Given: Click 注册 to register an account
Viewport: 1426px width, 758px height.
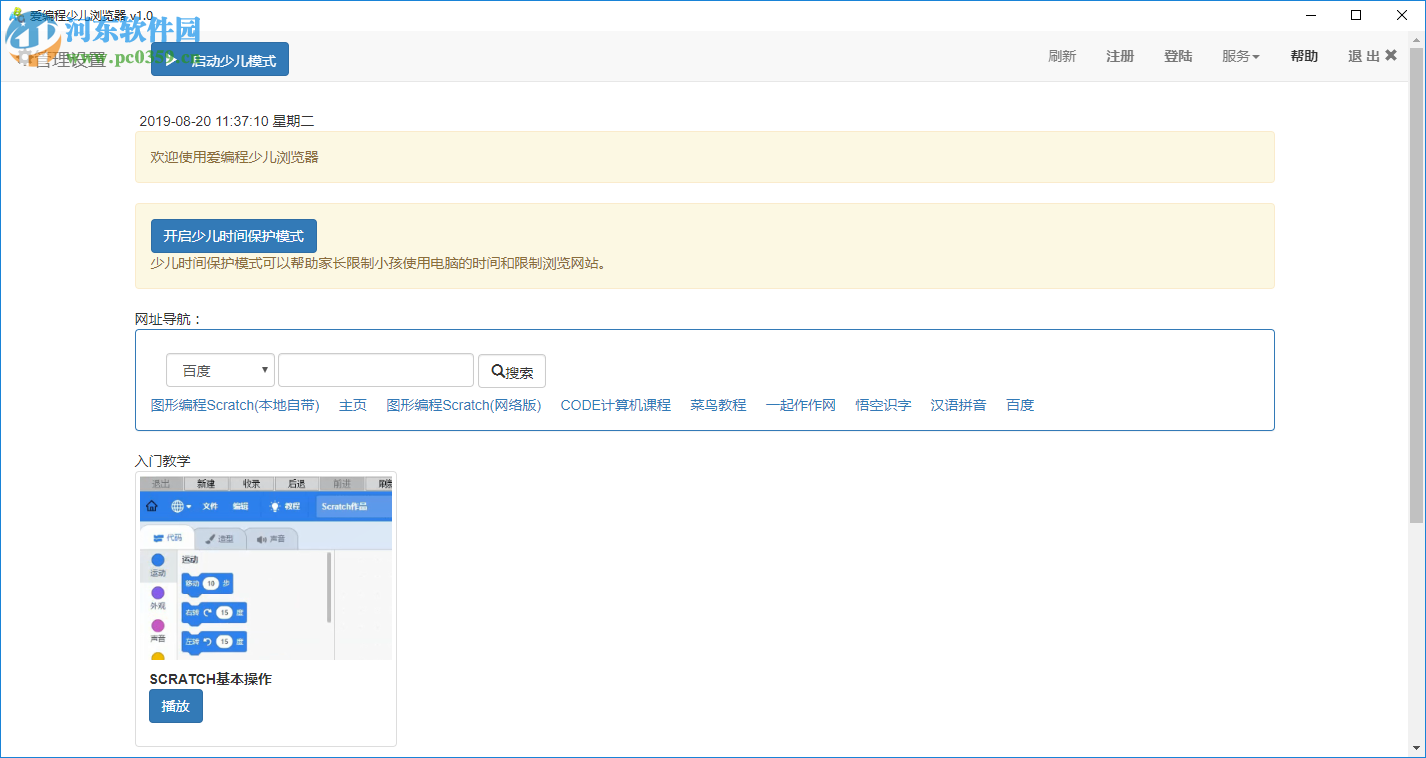Looking at the screenshot, I should coord(1120,56).
